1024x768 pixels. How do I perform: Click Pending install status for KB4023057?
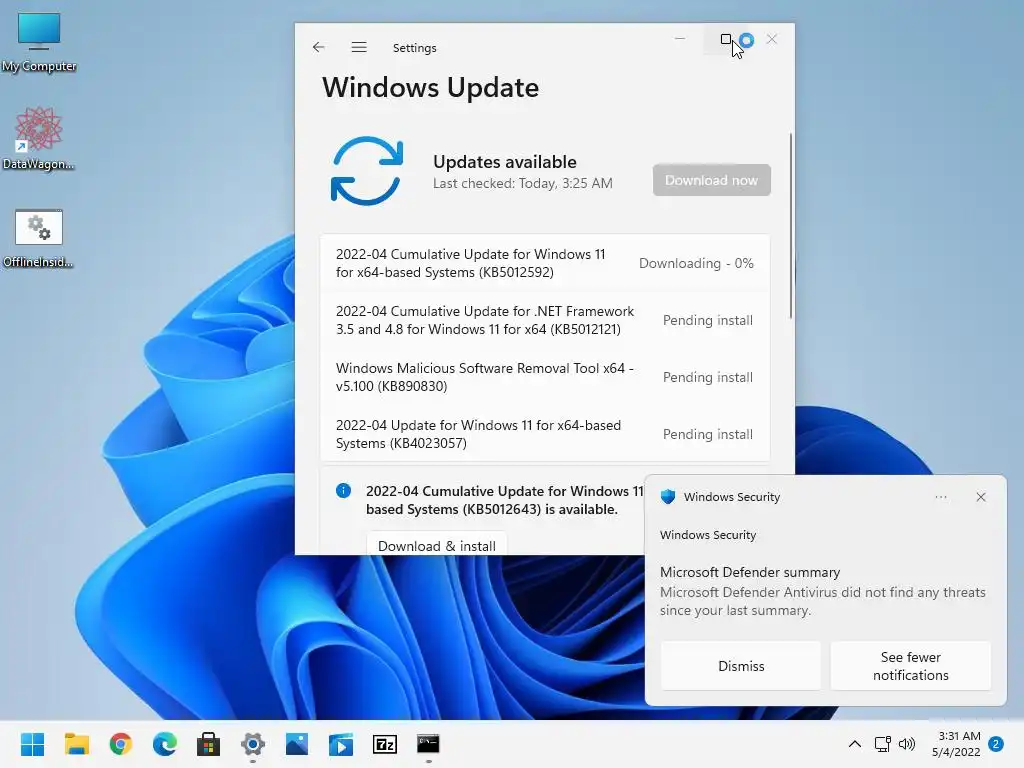(x=708, y=434)
